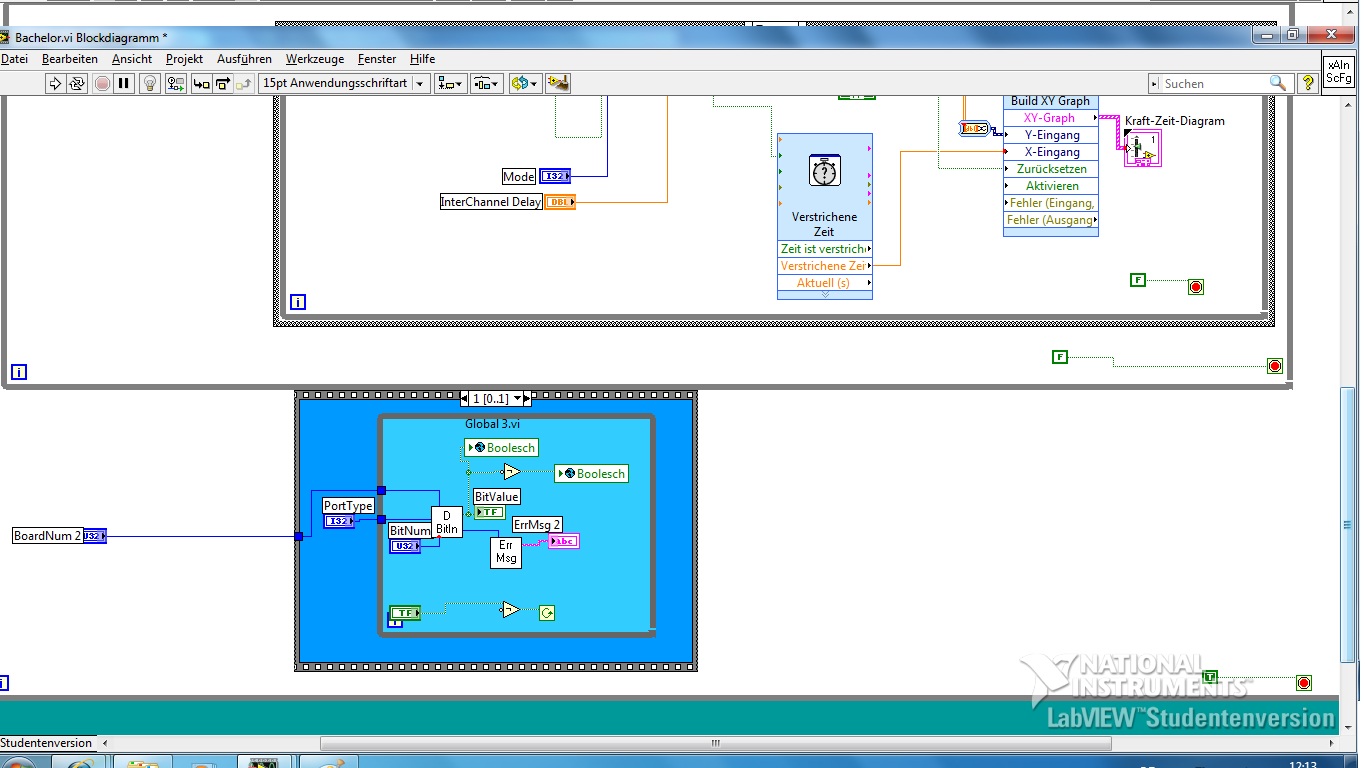The height and width of the screenshot is (768, 1366).
Task: Click the Step Into toolbar button
Action: 201,83
